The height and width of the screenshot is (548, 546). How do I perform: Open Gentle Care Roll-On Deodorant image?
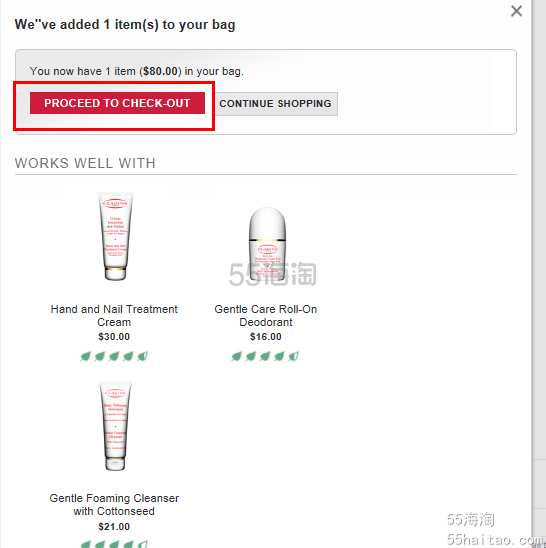[267, 243]
